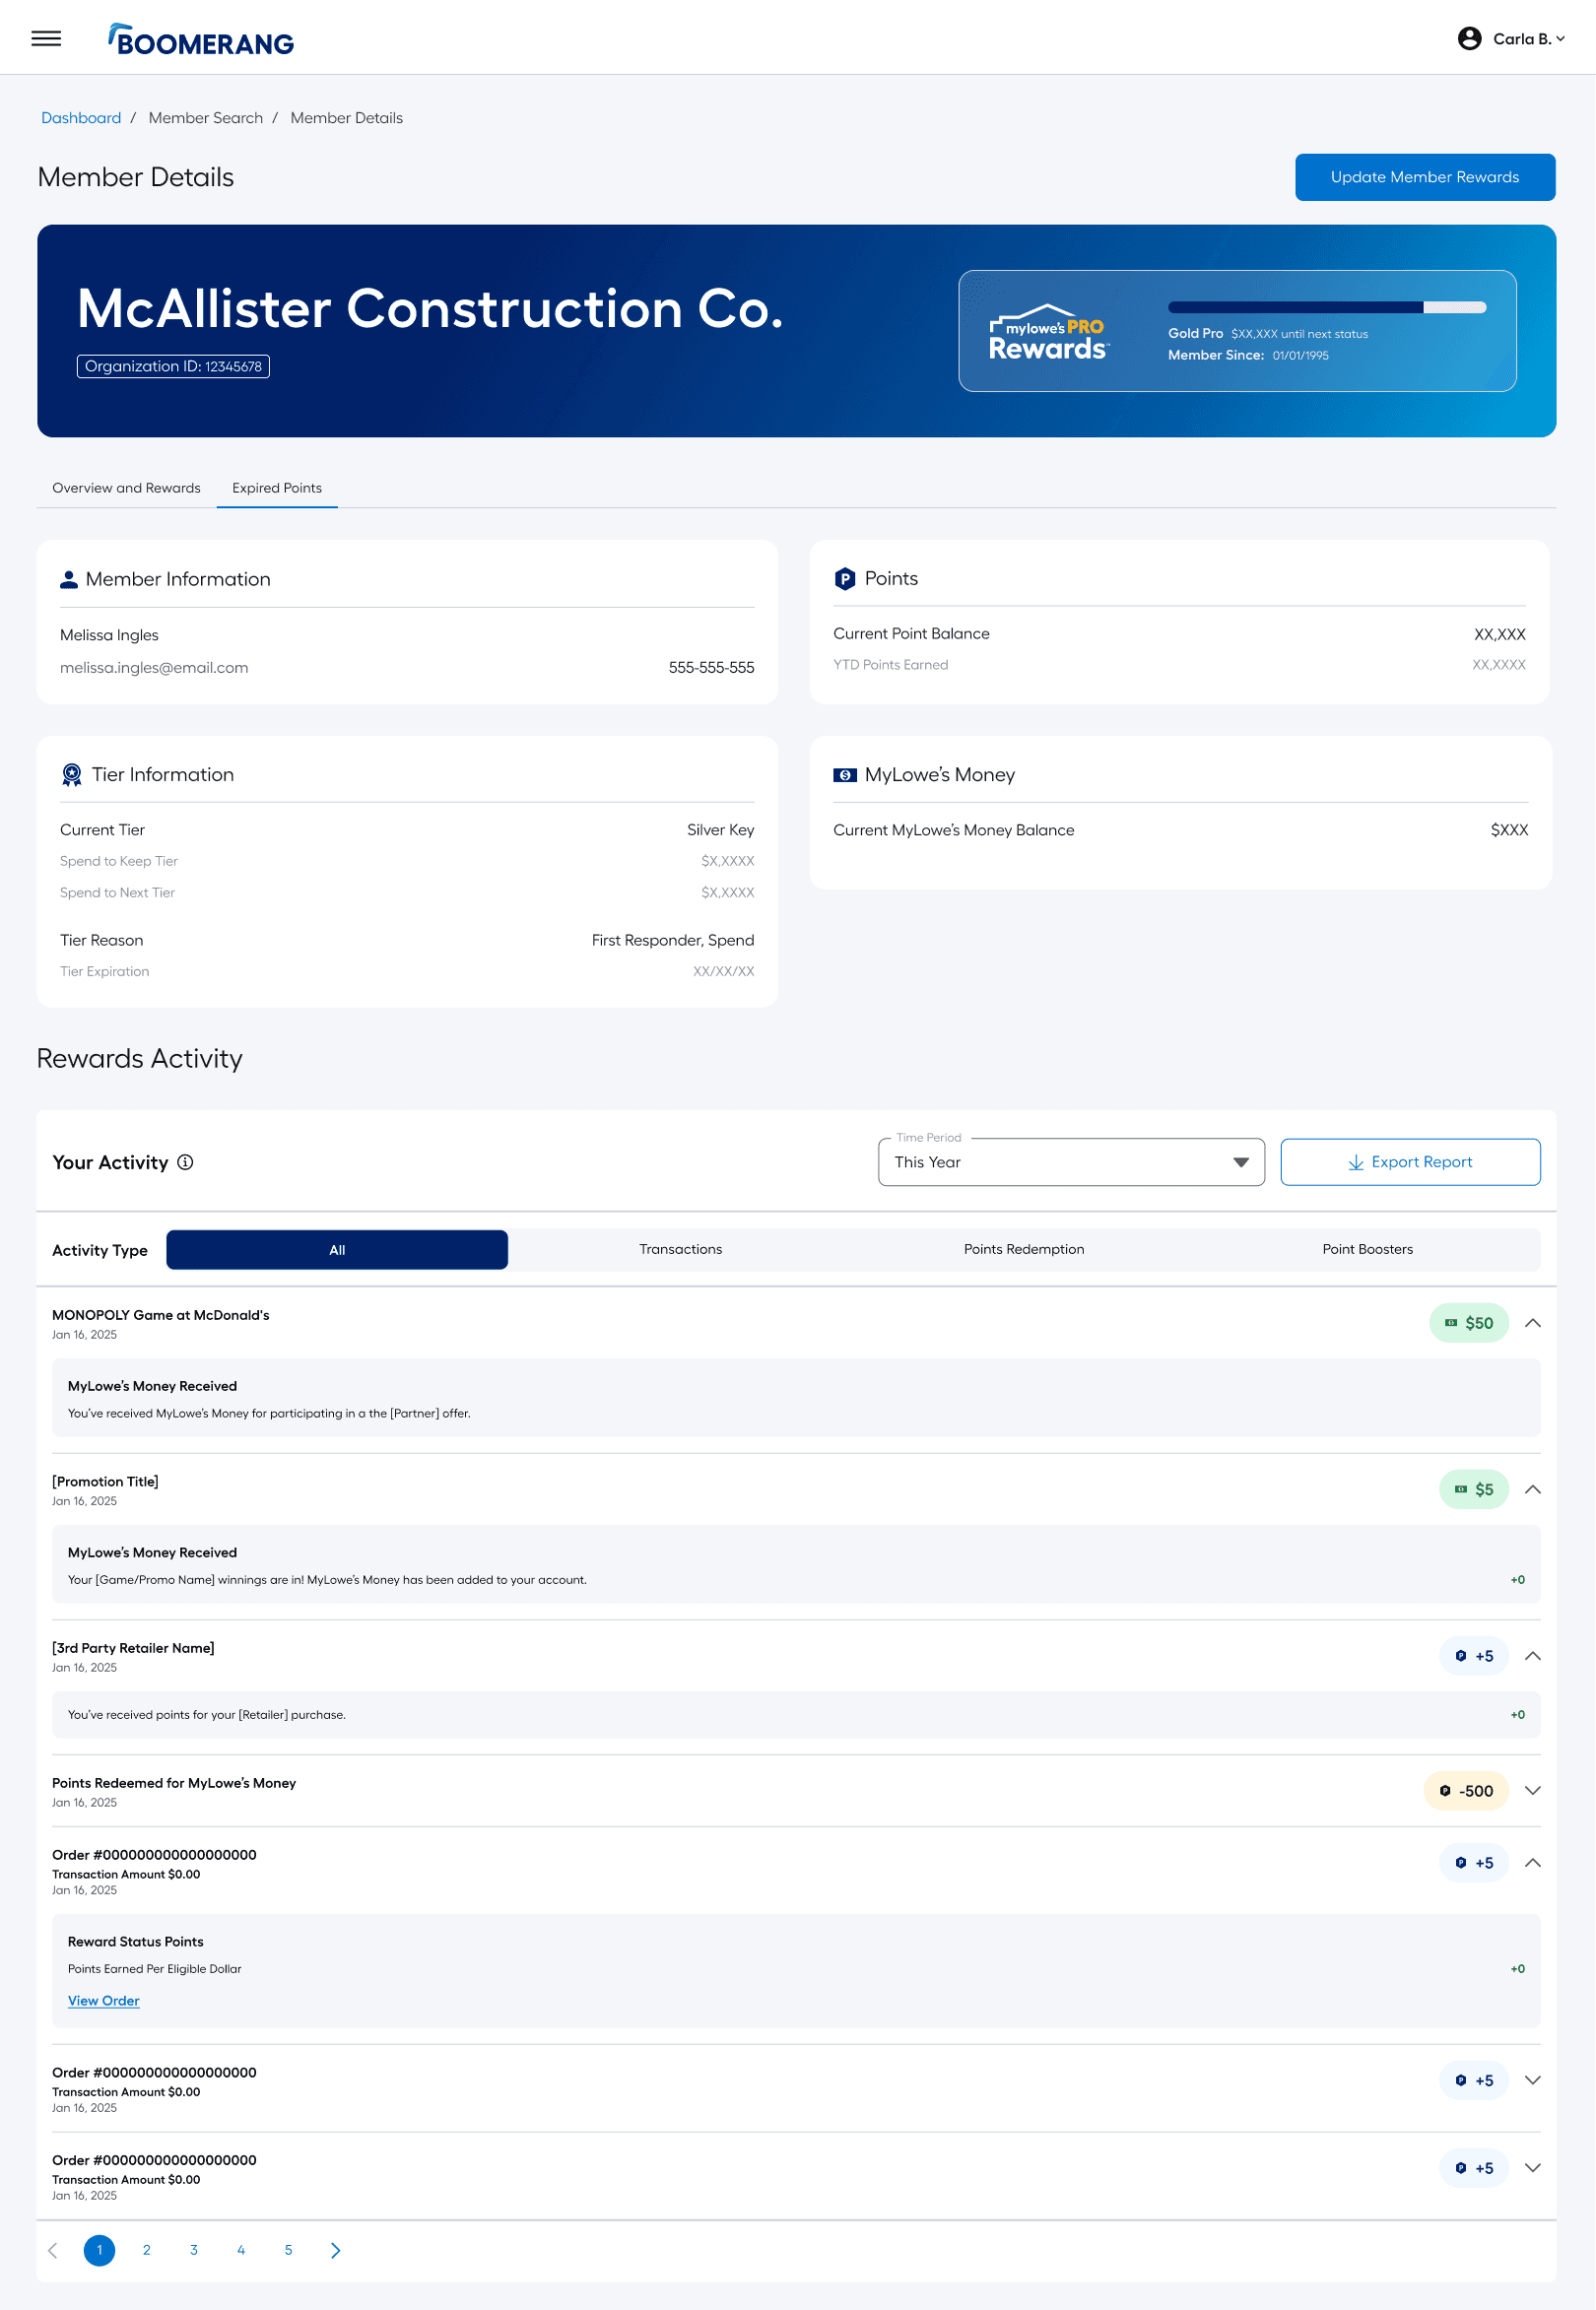Go to page 3 of activity
The width and height of the screenshot is (1596, 2310).
(x=194, y=2251)
